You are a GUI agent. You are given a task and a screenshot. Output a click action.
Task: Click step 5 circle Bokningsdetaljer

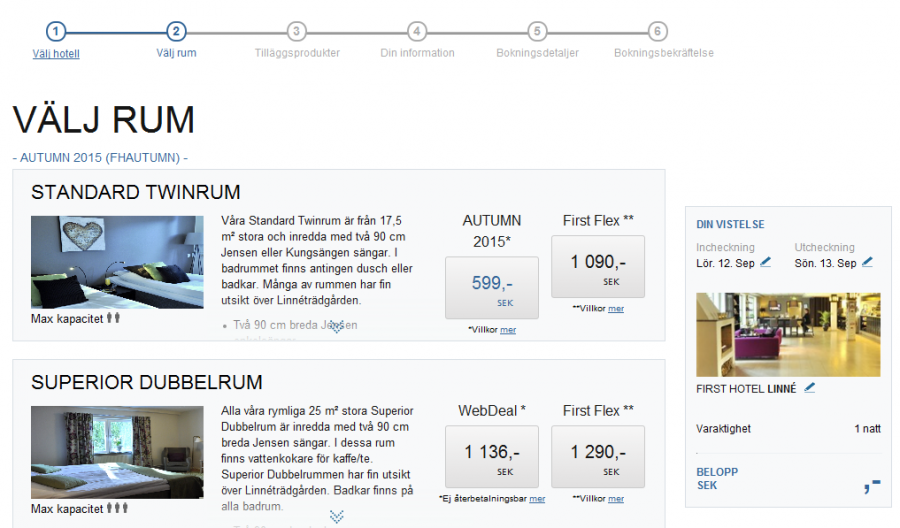(x=537, y=32)
